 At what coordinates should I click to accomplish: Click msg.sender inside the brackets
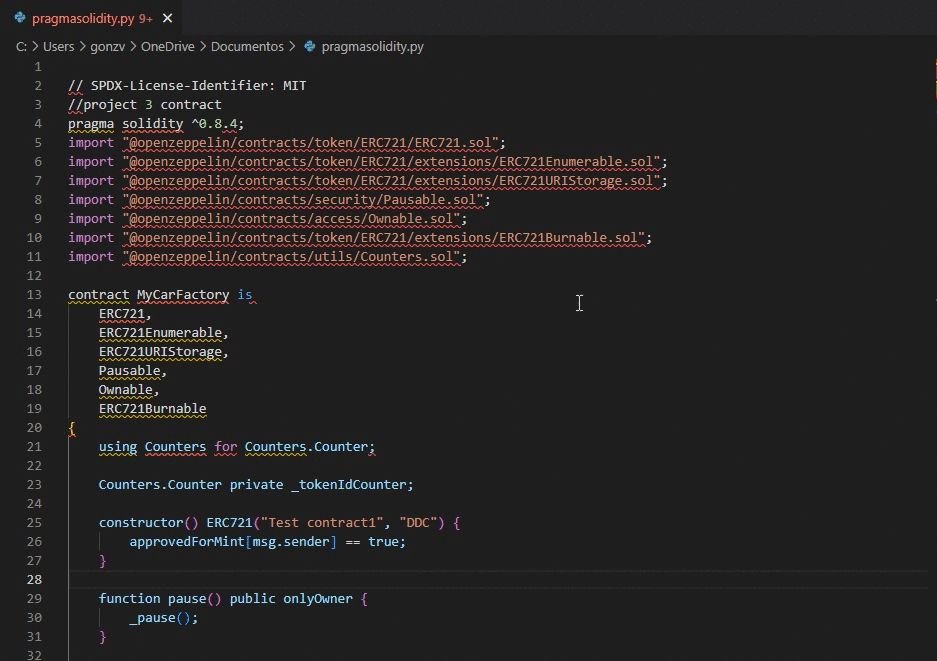[291, 542]
